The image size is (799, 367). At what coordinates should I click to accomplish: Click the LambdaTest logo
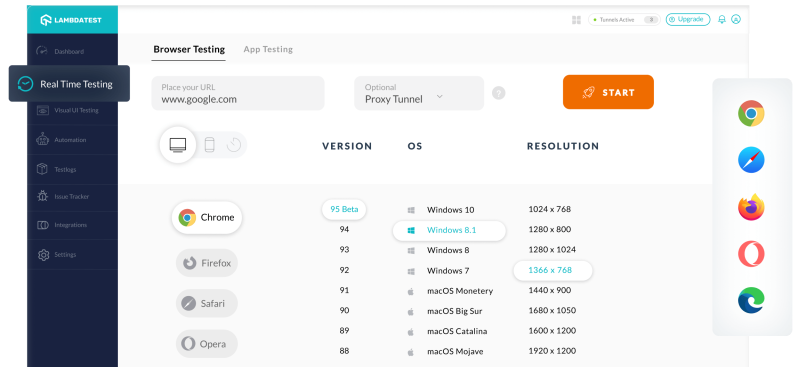tap(71, 20)
